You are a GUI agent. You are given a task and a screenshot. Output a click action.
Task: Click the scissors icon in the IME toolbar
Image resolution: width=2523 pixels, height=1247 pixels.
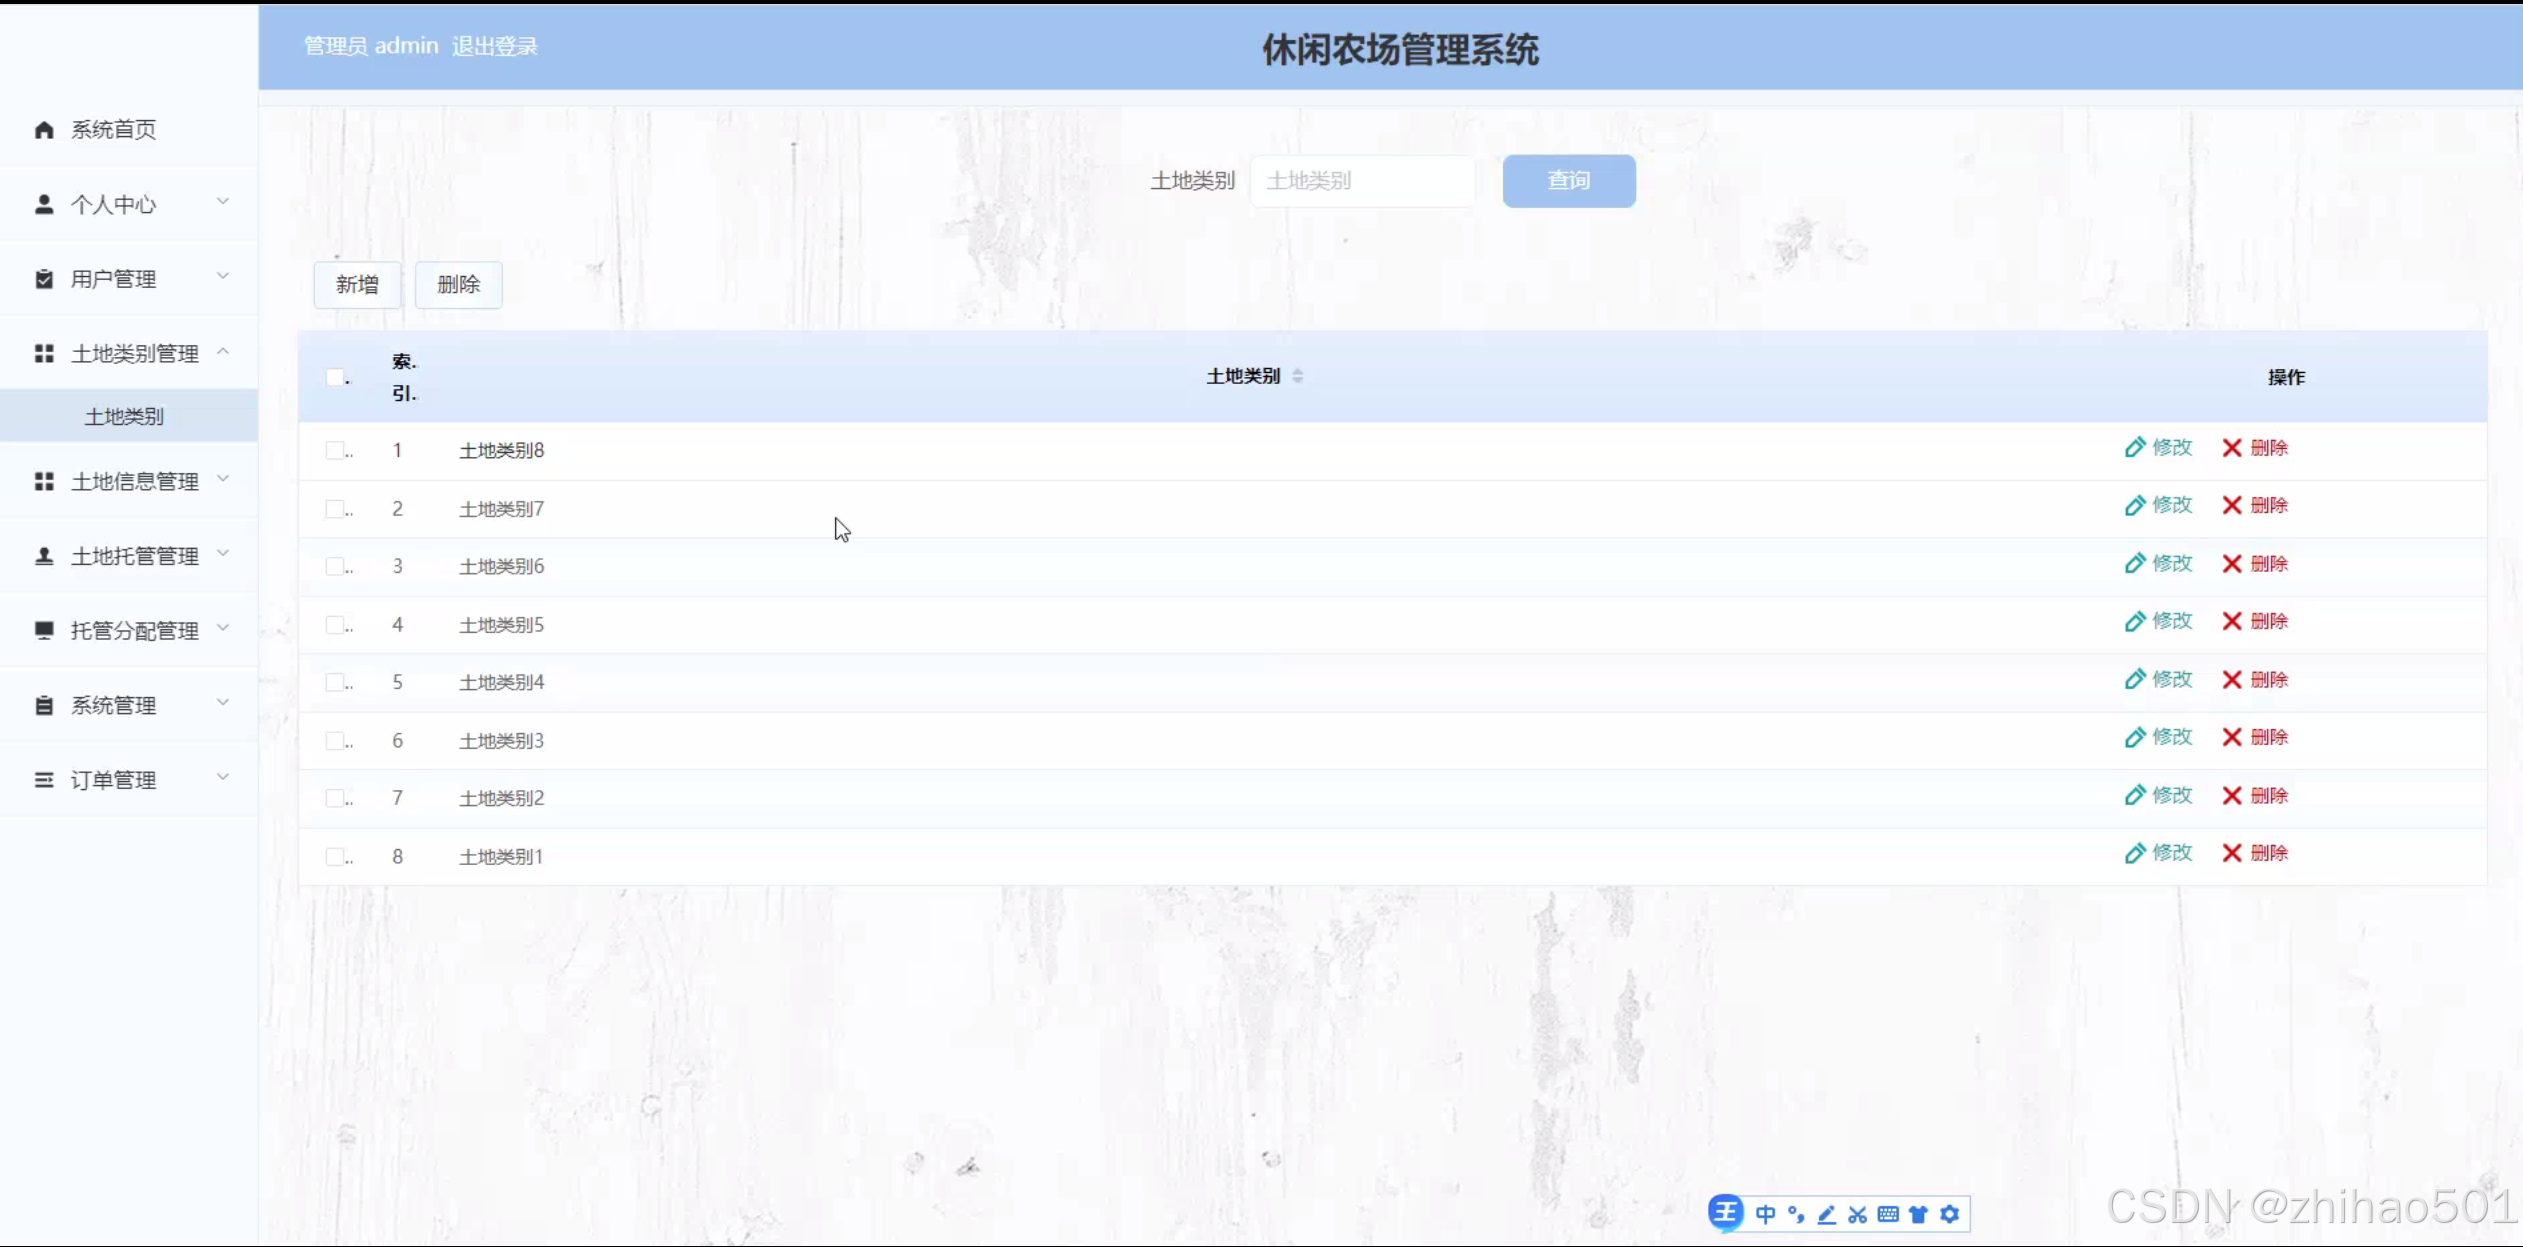point(1857,1214)
